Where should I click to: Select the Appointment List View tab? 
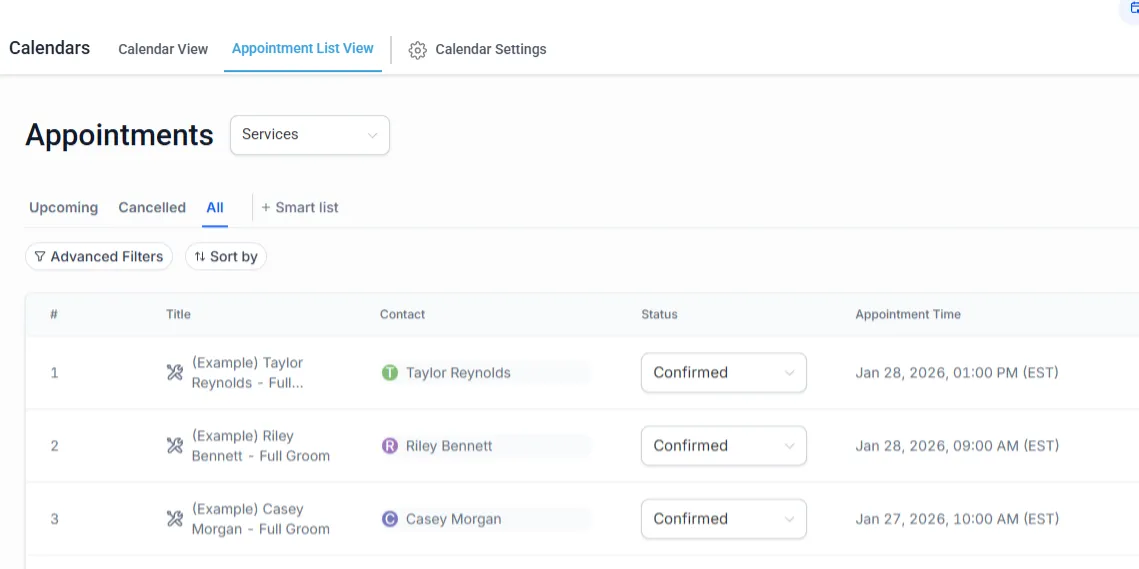tap(302, 48)
